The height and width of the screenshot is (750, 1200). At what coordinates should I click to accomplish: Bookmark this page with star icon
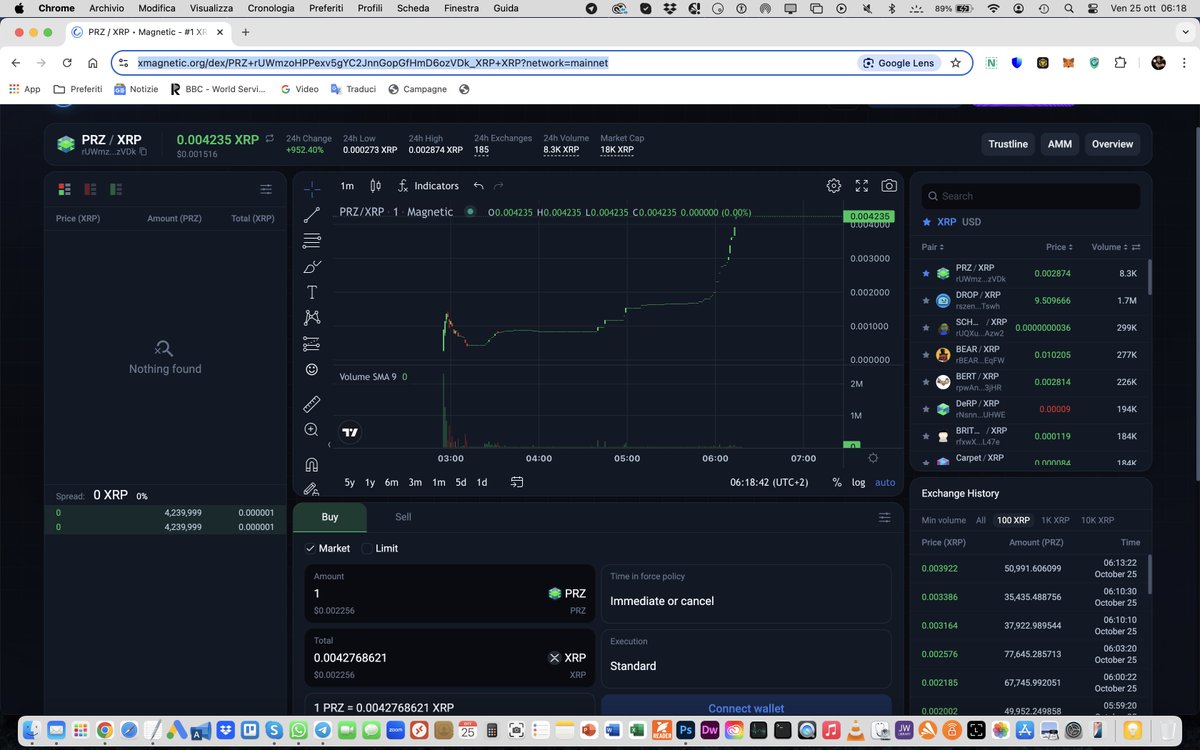pos(956,62)
